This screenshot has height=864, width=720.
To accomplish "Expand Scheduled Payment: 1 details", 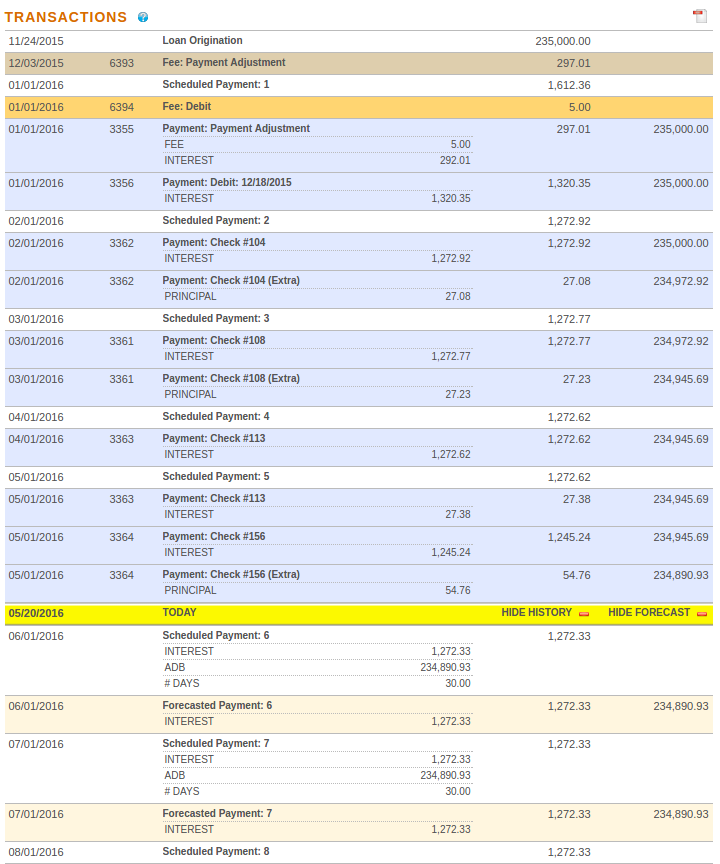I will (359, 85).
